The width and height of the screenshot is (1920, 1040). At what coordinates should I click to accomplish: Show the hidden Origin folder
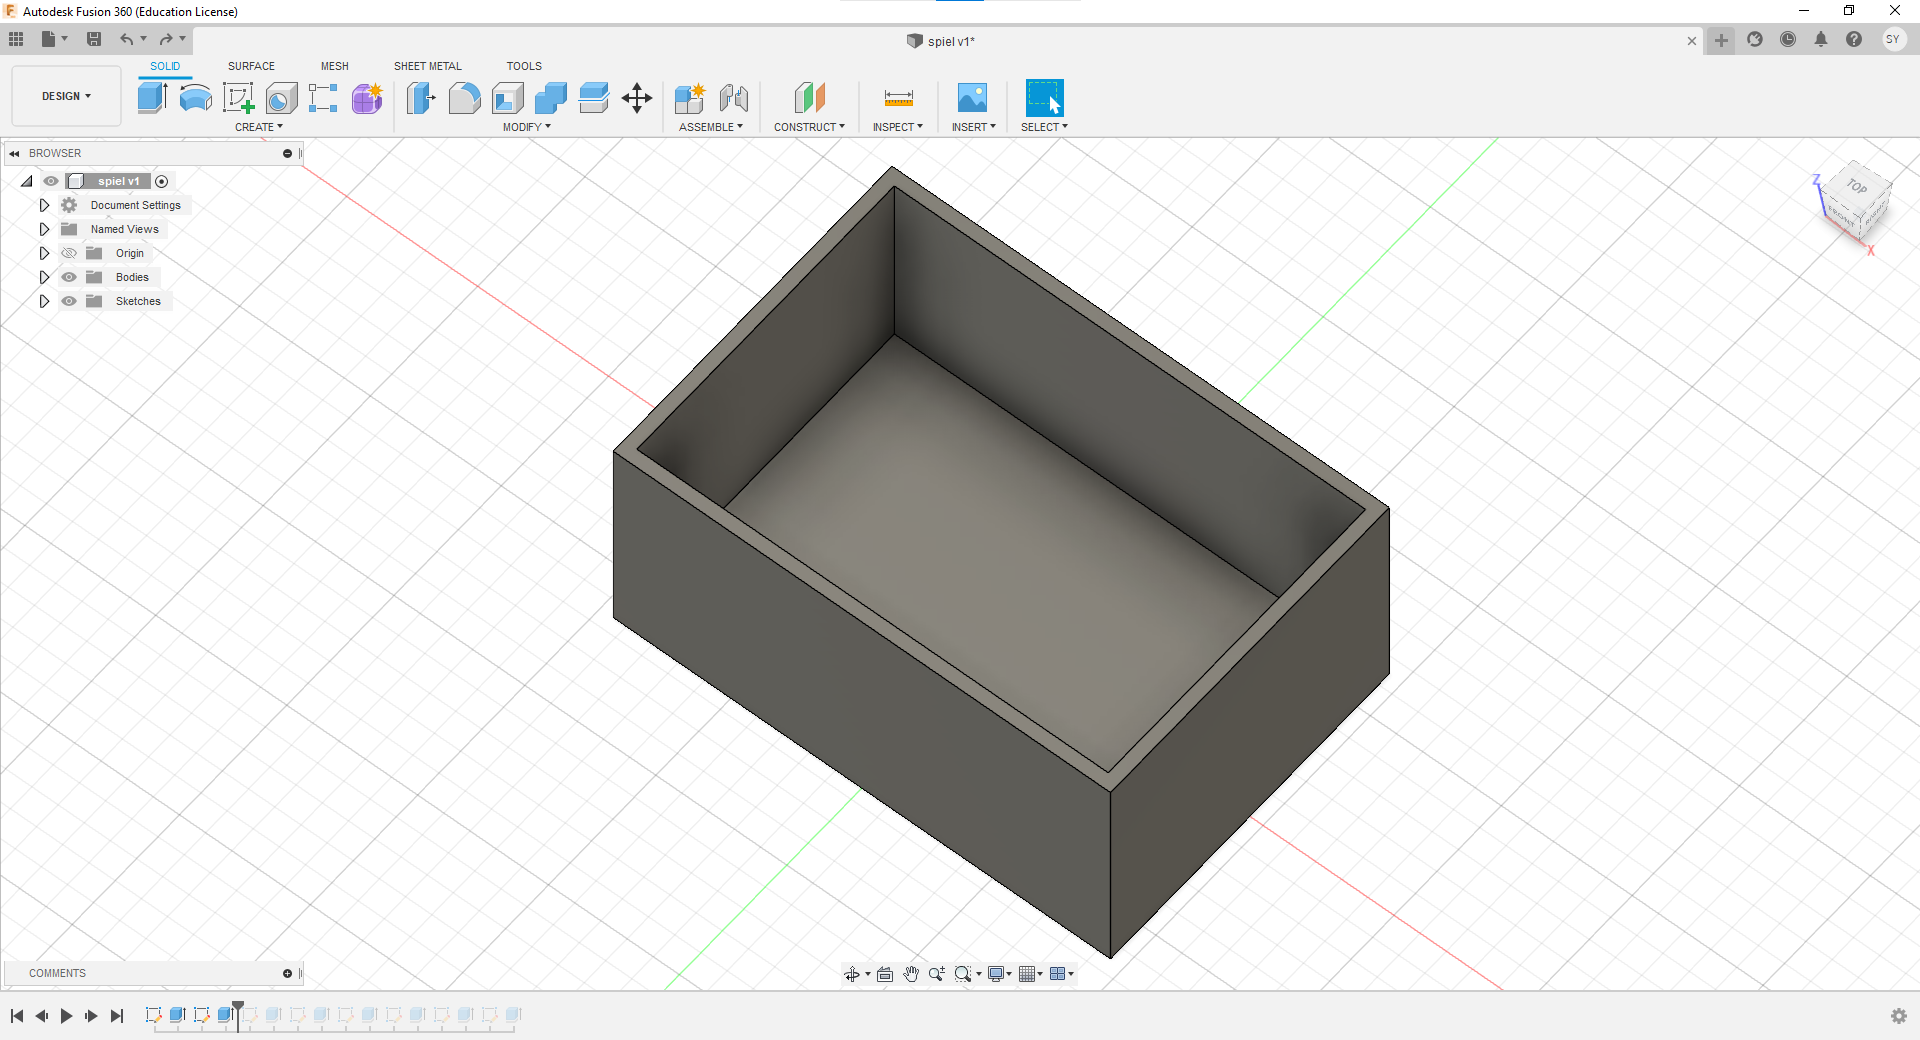(69, 253)
